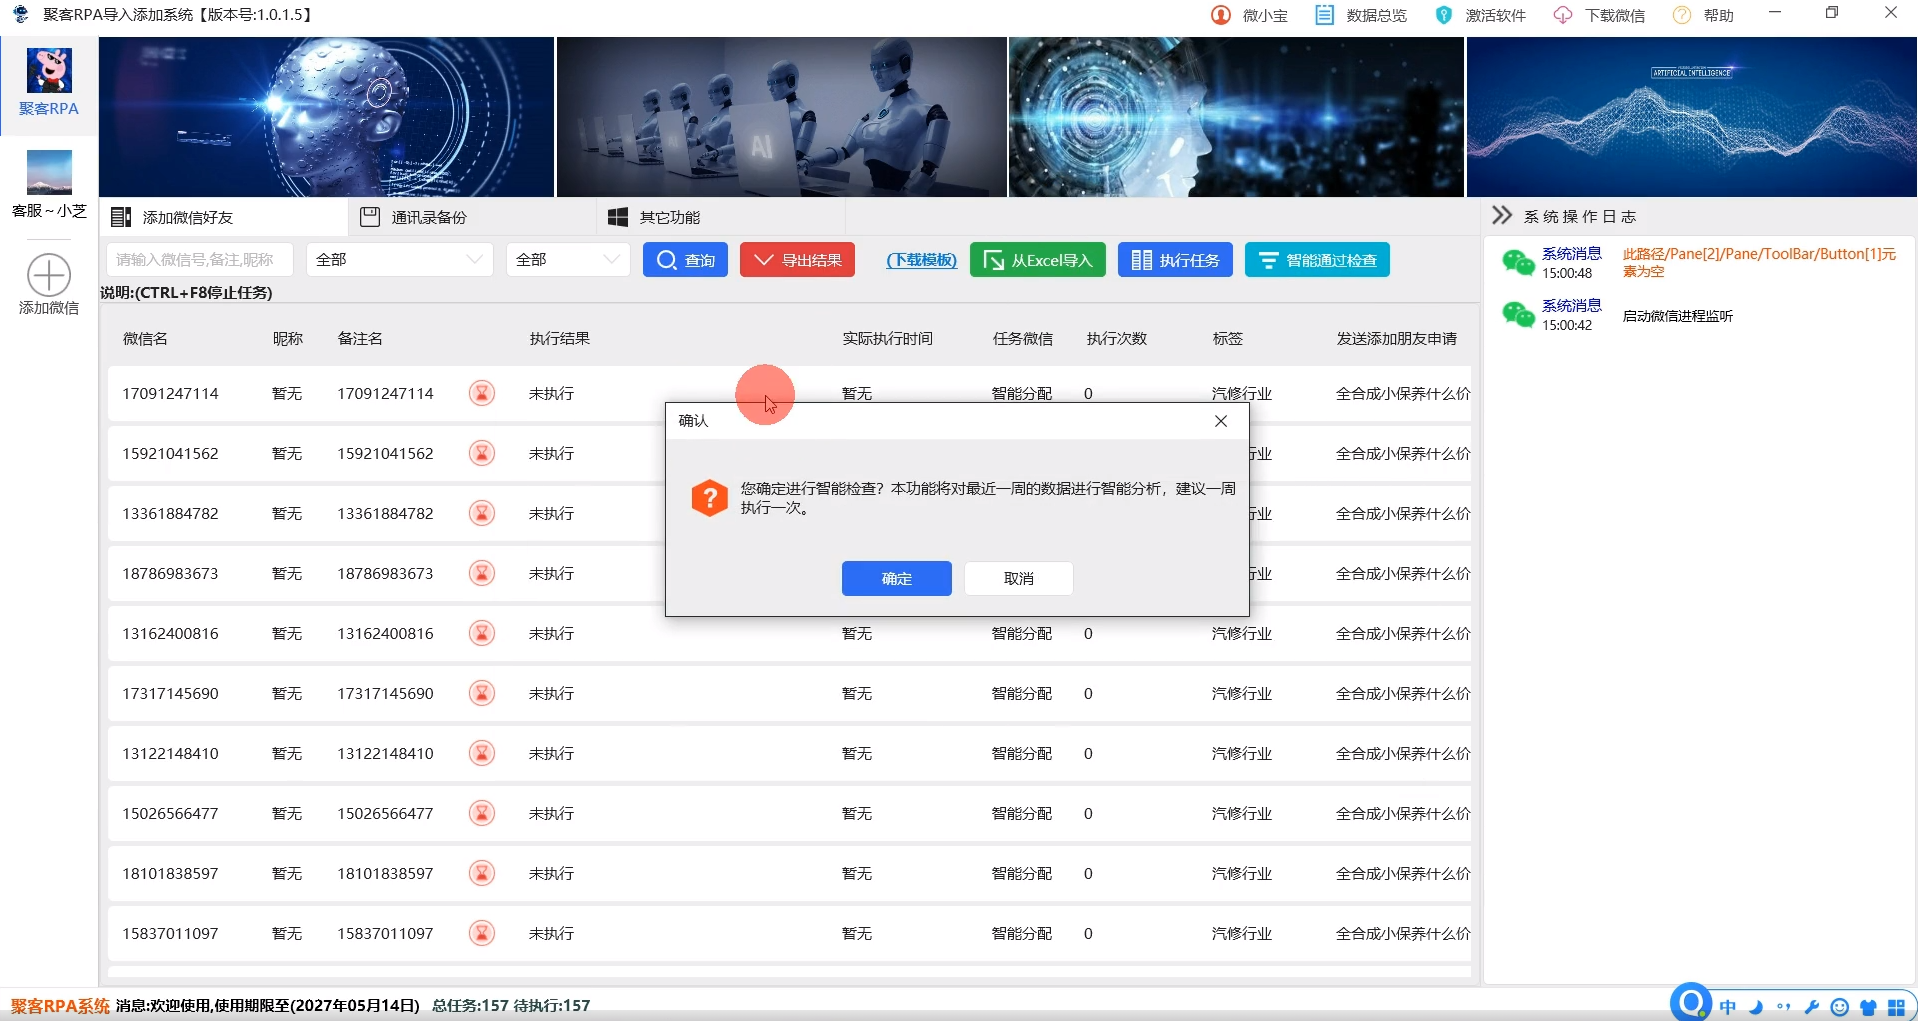Open the first 全部 filter dropdown

coord(398,259)
